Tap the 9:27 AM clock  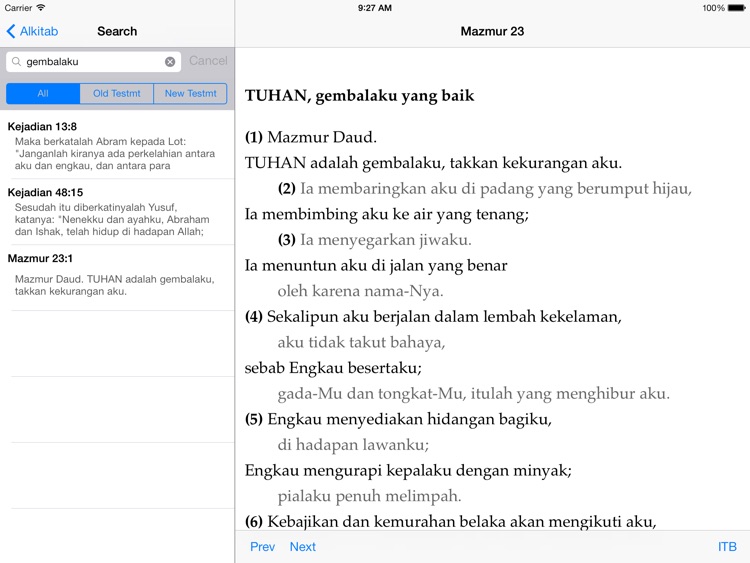pos(375,8)
